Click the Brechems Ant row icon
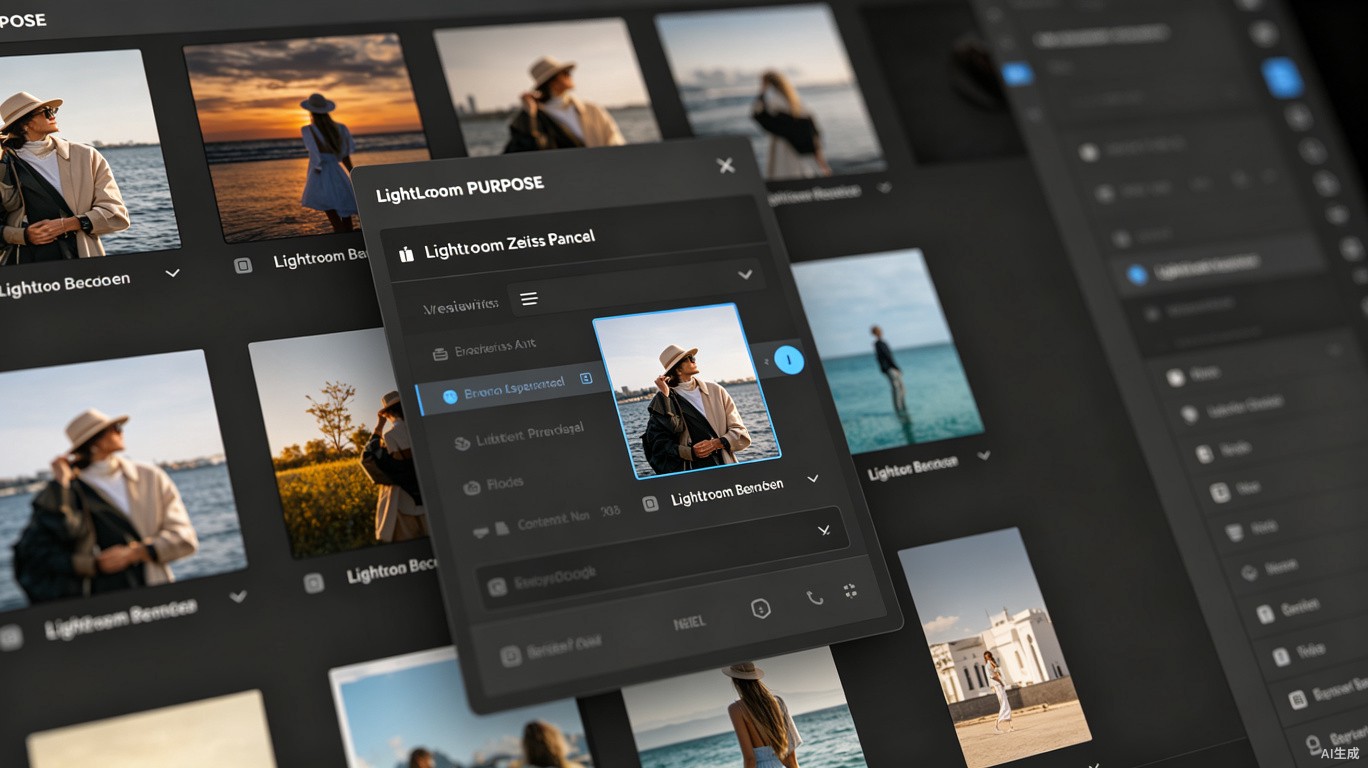The height and width of the screenshot is (768, 1368). [439, 353]
